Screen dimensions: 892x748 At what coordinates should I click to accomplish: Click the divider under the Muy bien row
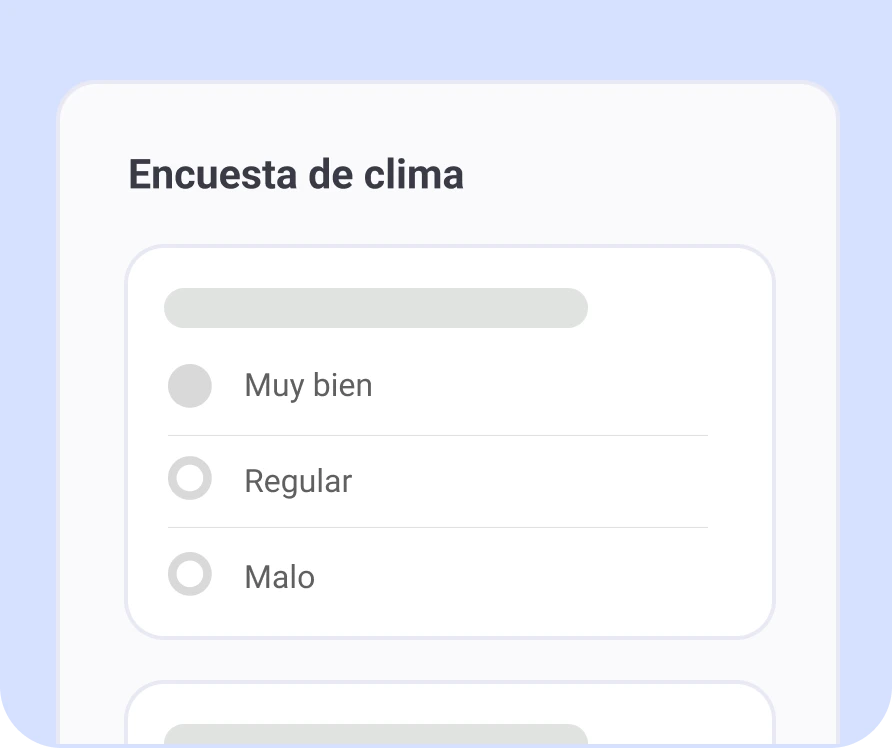437,433
